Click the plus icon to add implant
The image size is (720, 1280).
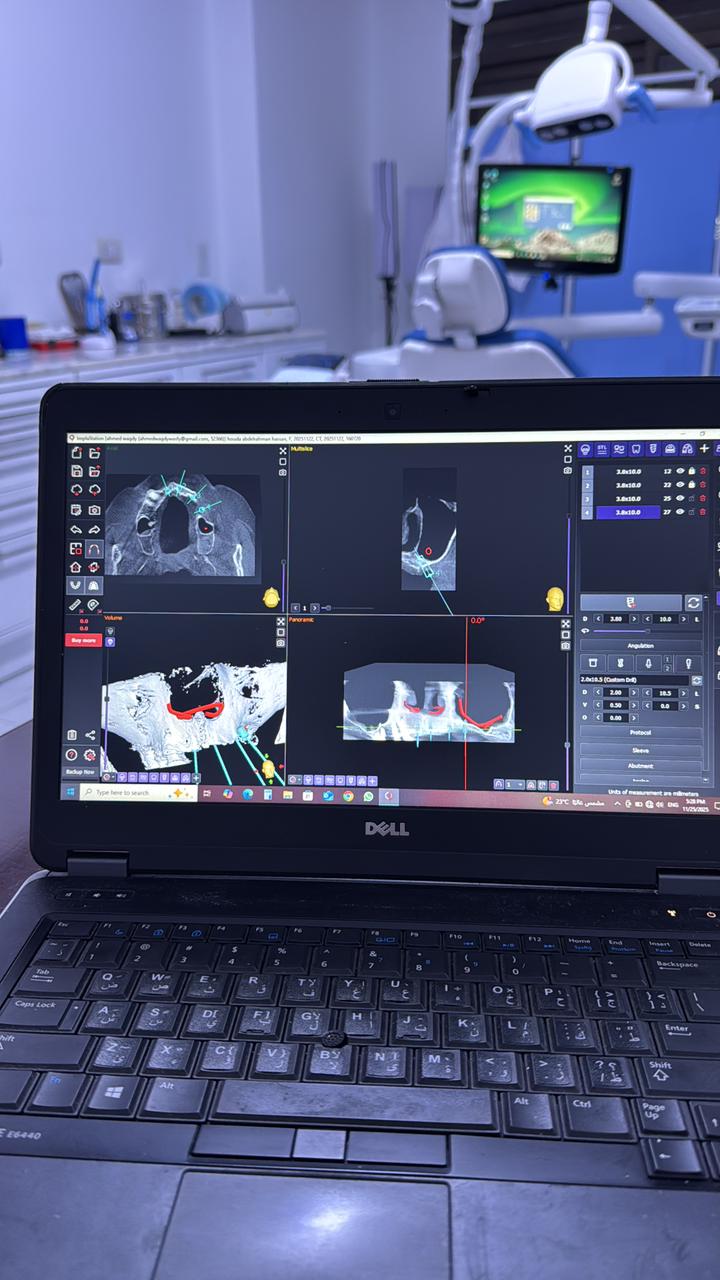coord(704,450)
